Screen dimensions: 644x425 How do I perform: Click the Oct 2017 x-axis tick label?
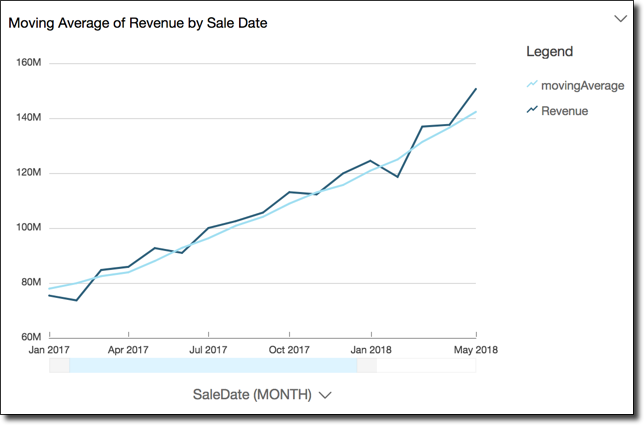click(289, 350)
